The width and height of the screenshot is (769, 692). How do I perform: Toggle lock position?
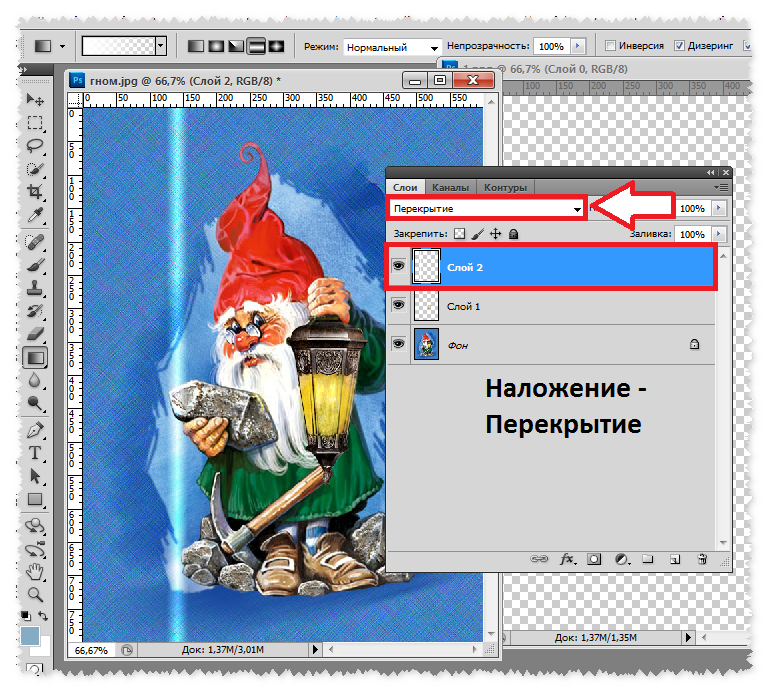[x=496, y=234]
